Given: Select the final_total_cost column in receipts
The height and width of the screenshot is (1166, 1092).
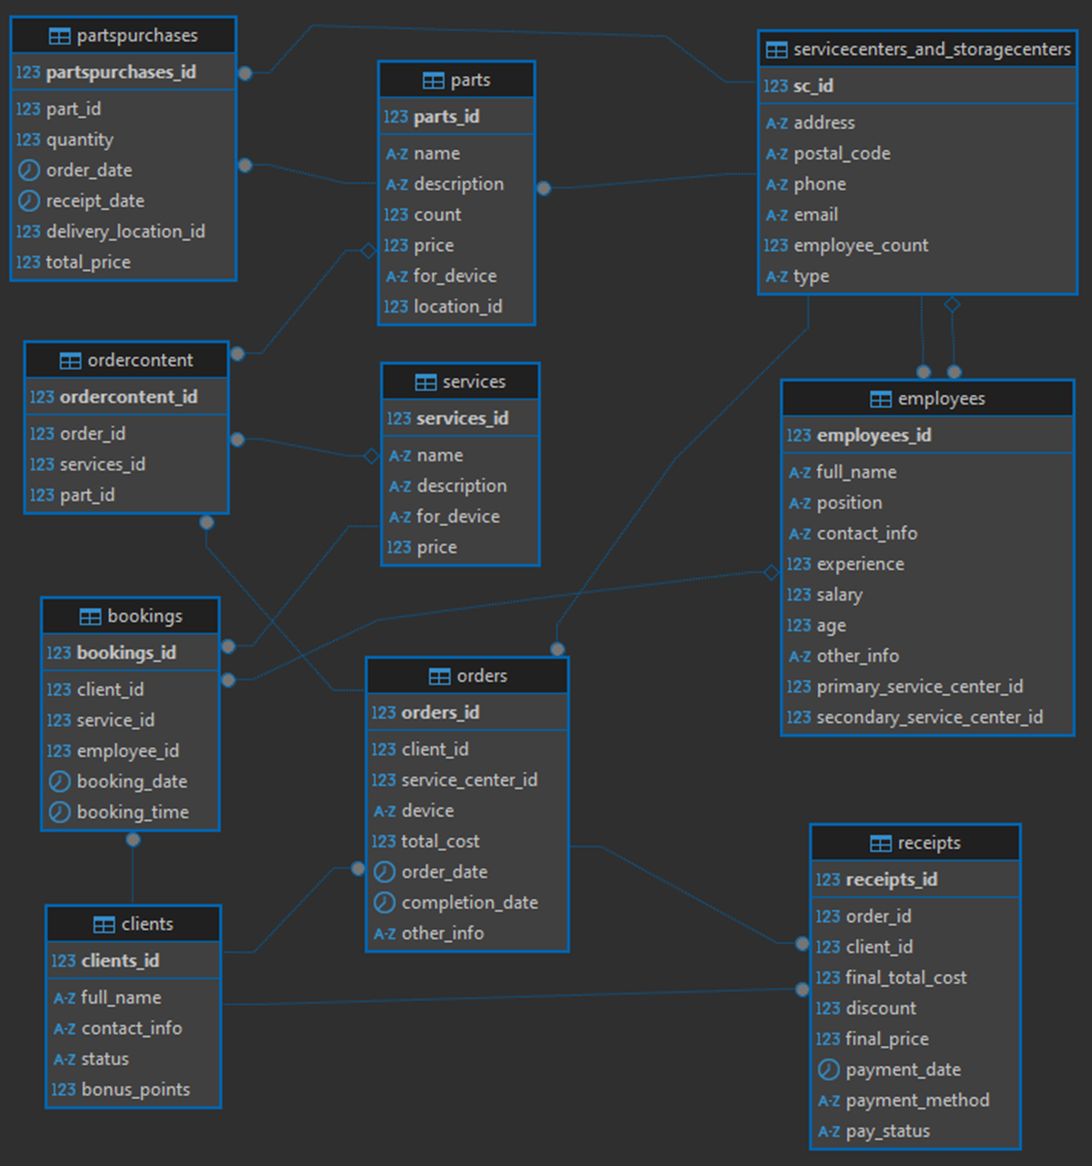Looking at the screenshot, I should click(915, 979).
